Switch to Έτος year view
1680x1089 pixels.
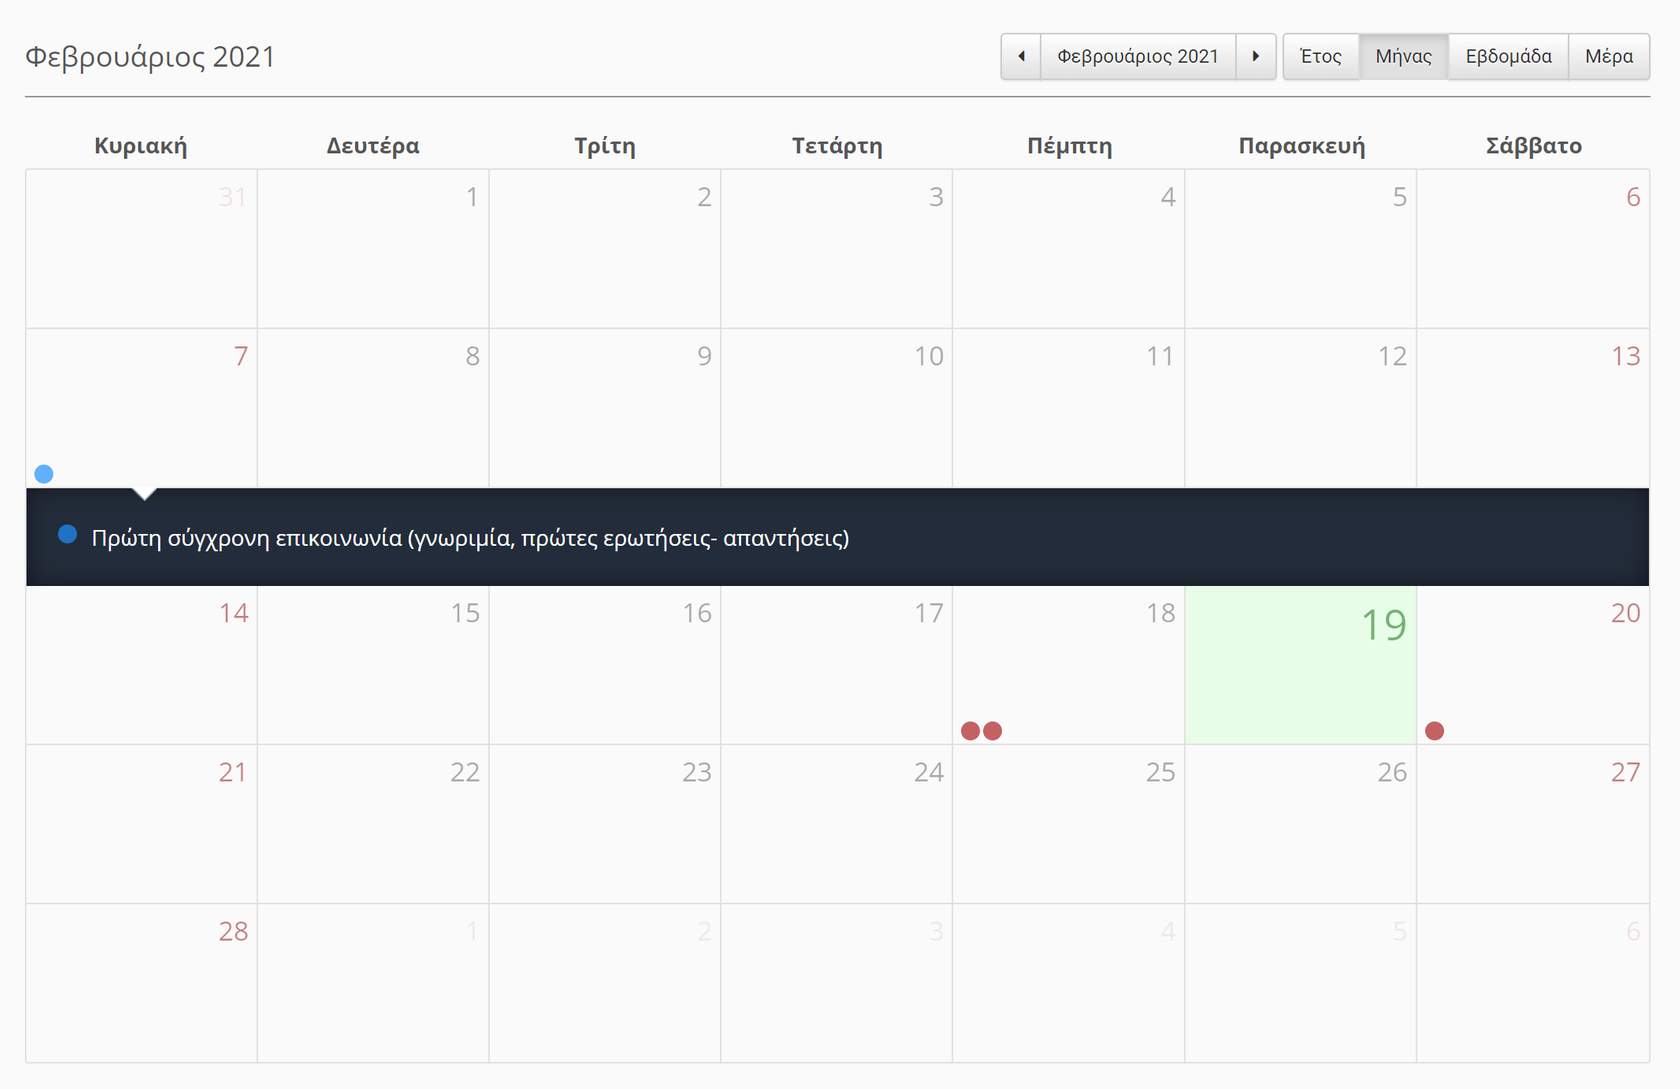click(x=1320, y=56)
